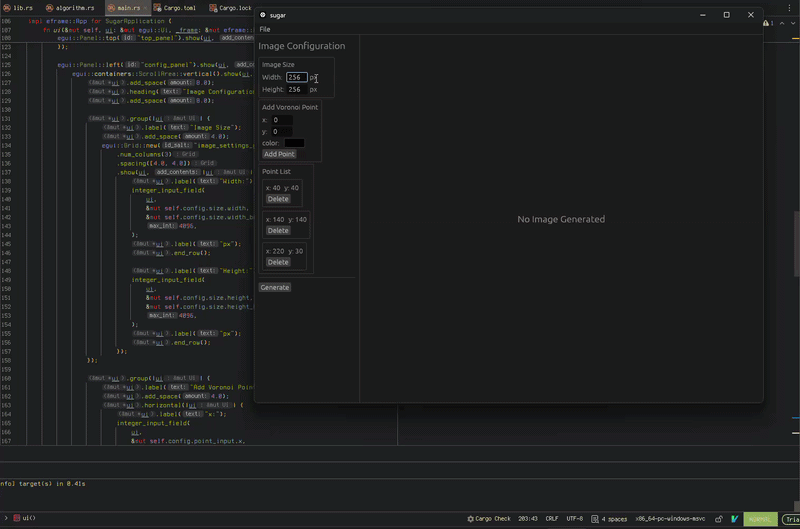
Task: Click line number 160 in the editor gutter
Action: coord(6,379)
